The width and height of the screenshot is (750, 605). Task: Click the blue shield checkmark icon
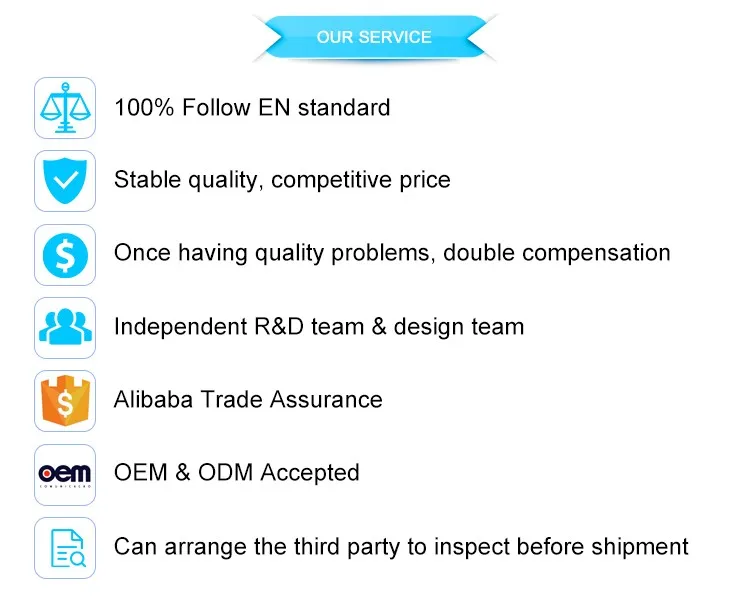tap(65, 181)
